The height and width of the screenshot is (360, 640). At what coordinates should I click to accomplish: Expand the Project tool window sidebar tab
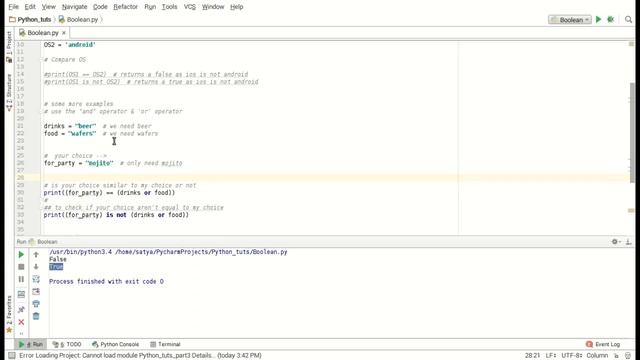9,47
